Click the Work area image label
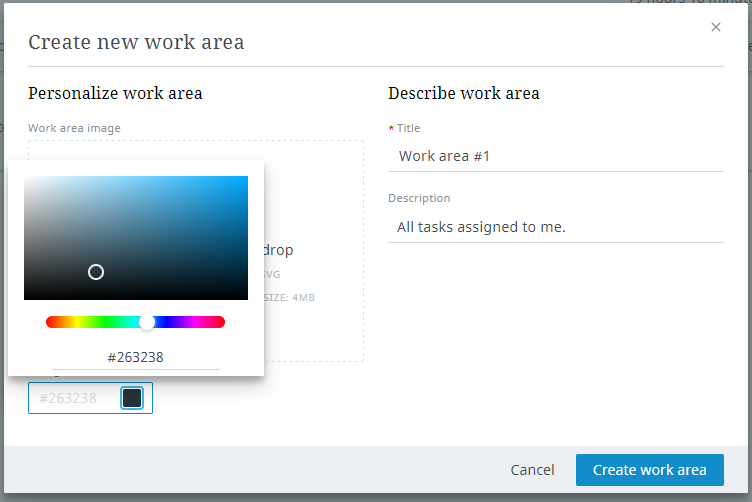 pos(74,128)
